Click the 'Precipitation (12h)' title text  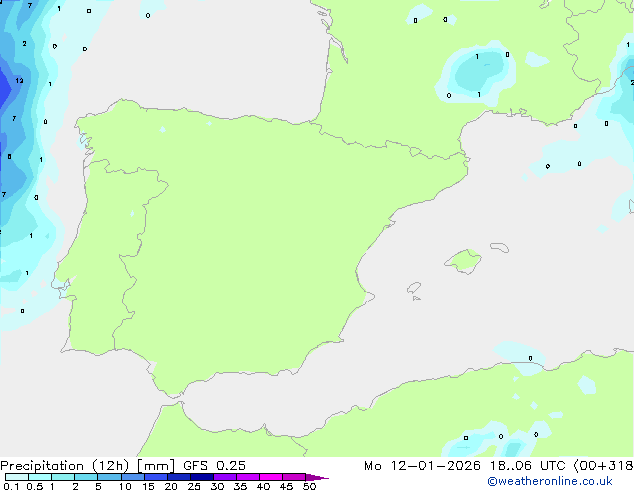click(65, 466)
